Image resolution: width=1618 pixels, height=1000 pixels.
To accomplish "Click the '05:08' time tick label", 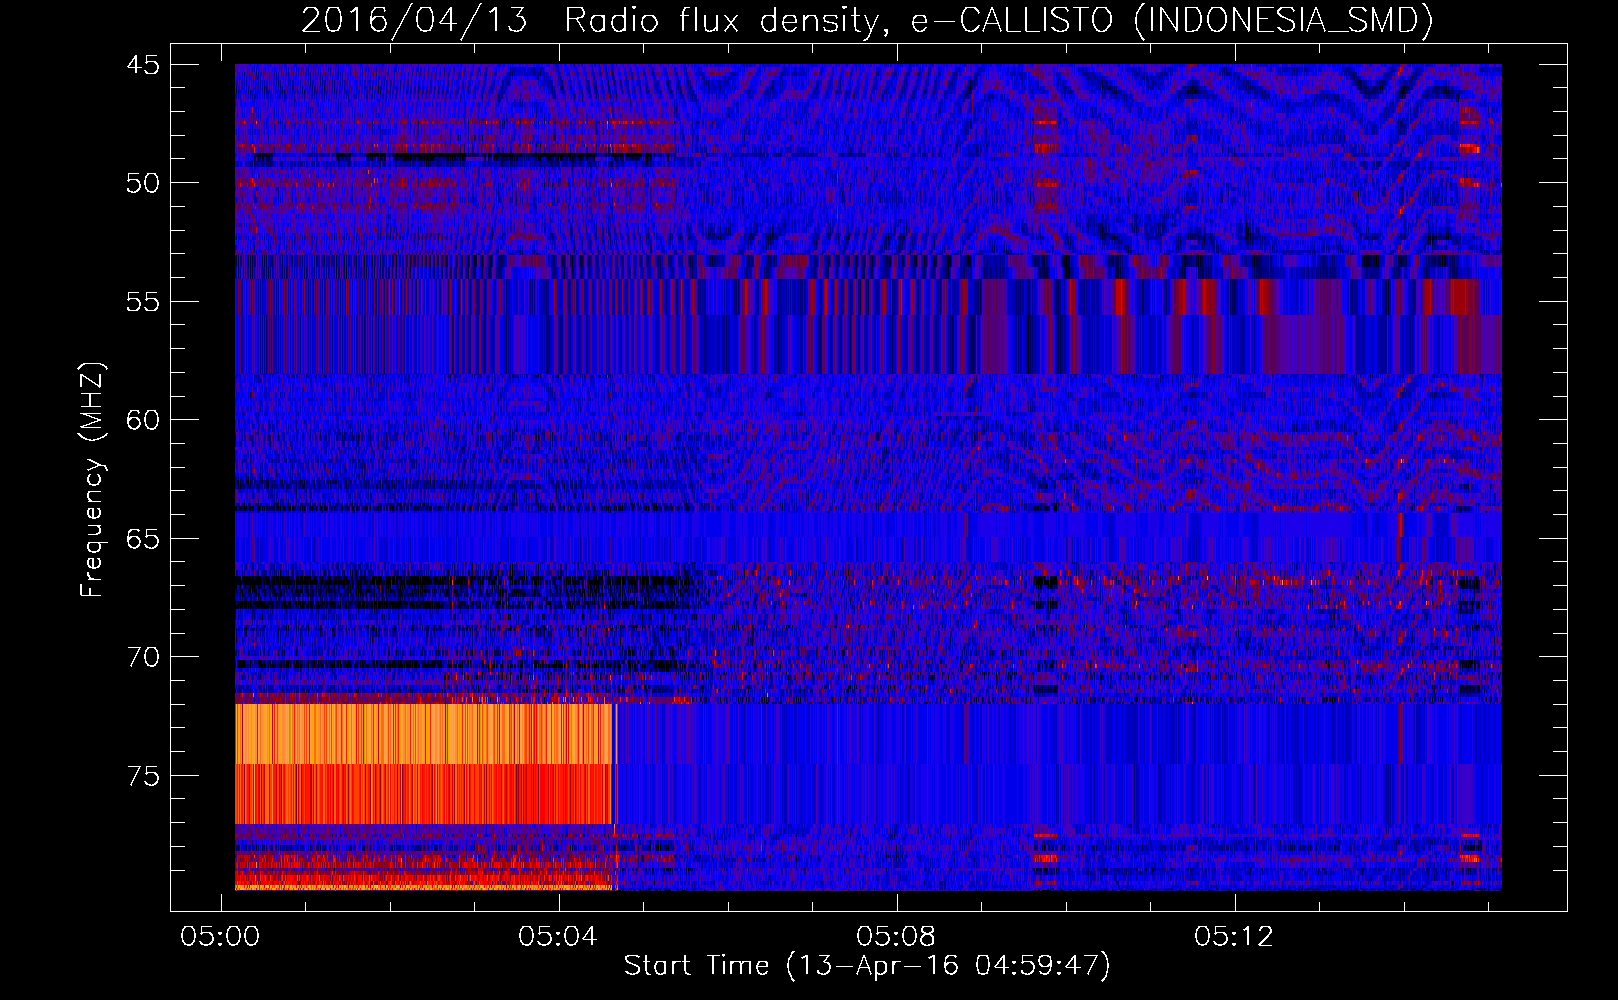I will point(897,937).
